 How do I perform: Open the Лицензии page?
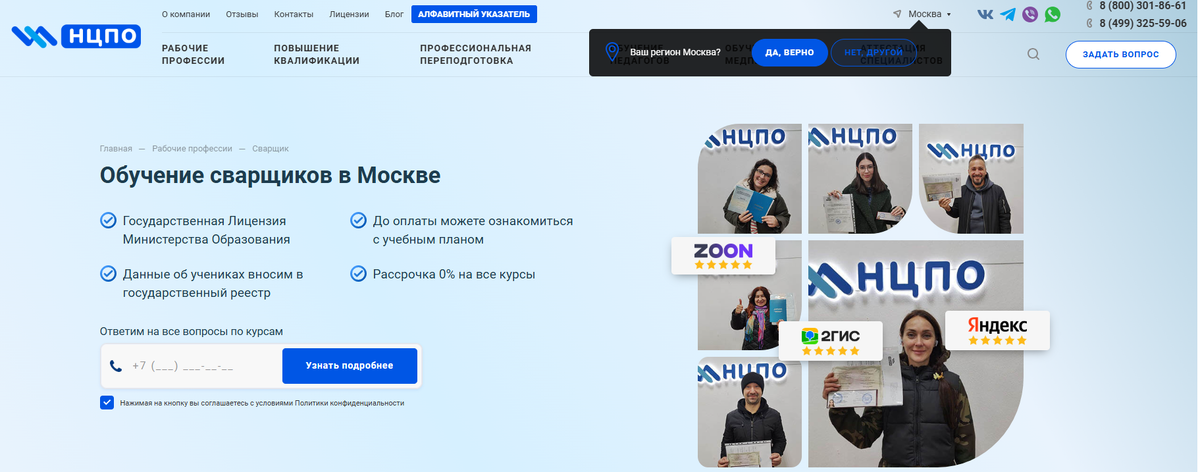pyautogui.click(x=349, y=14)
